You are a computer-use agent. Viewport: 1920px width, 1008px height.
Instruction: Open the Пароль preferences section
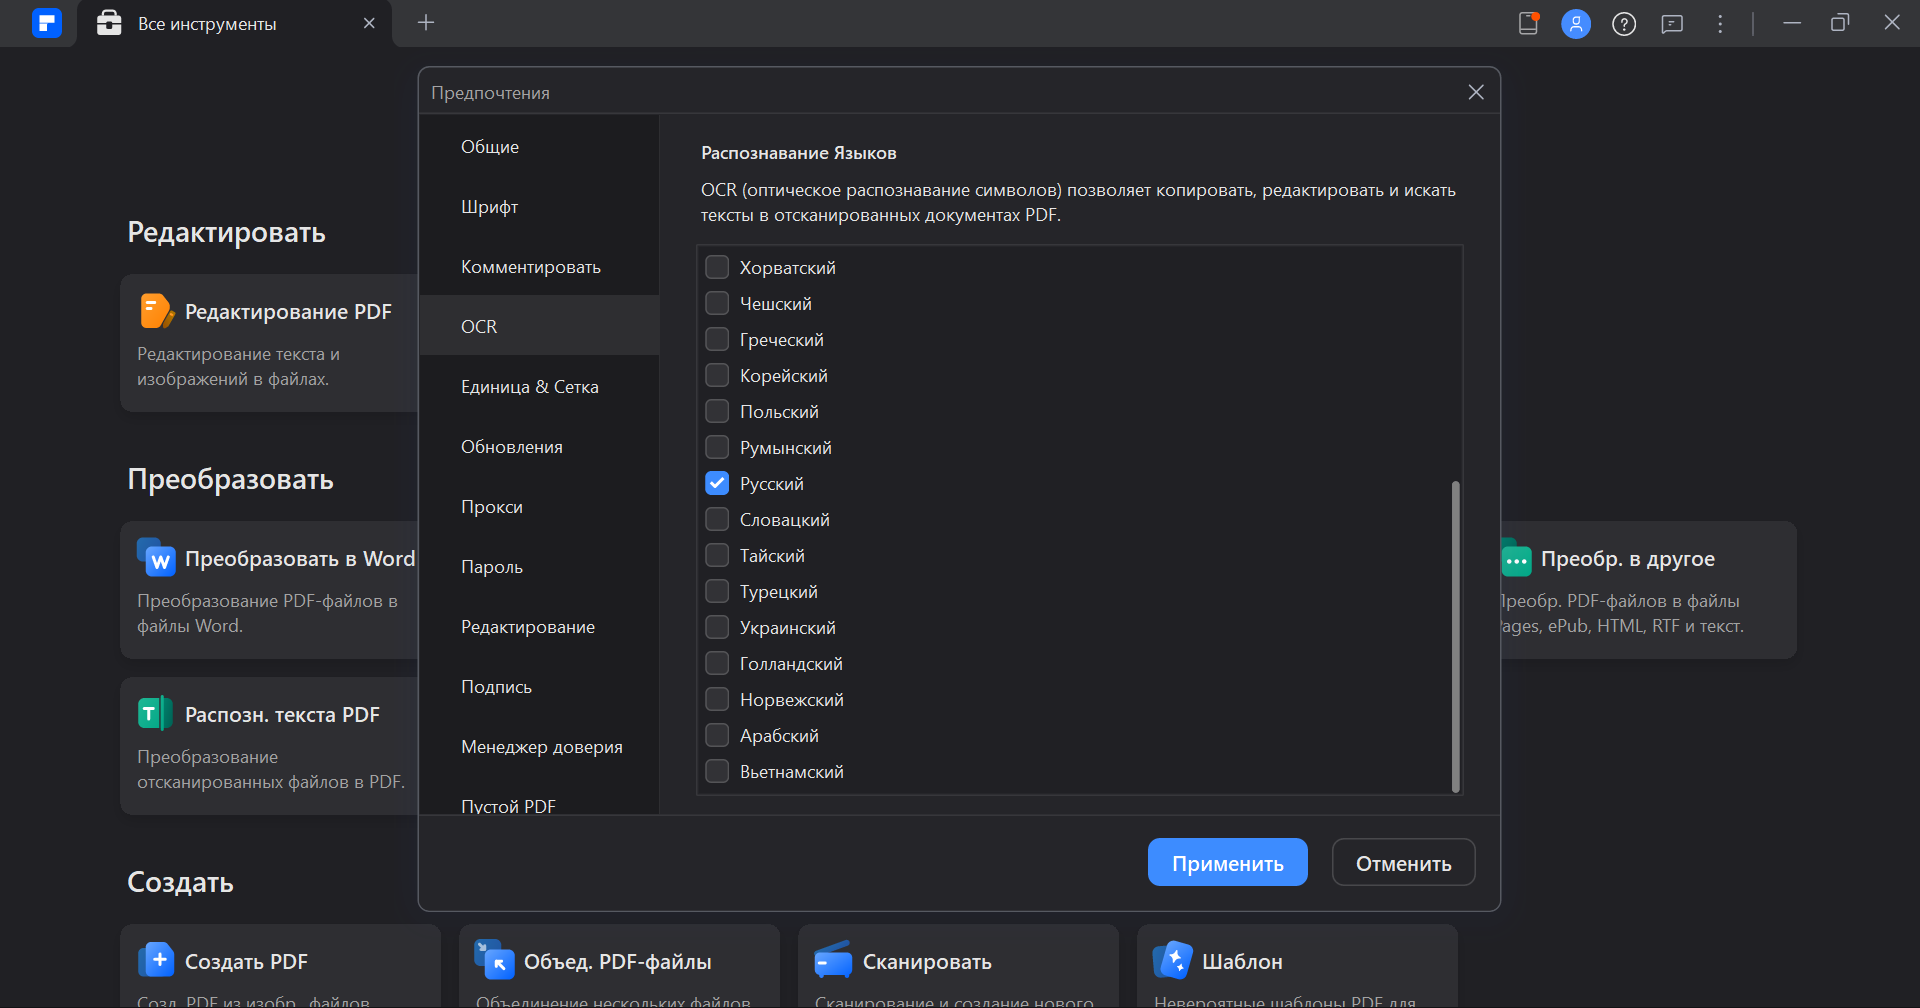539,567
